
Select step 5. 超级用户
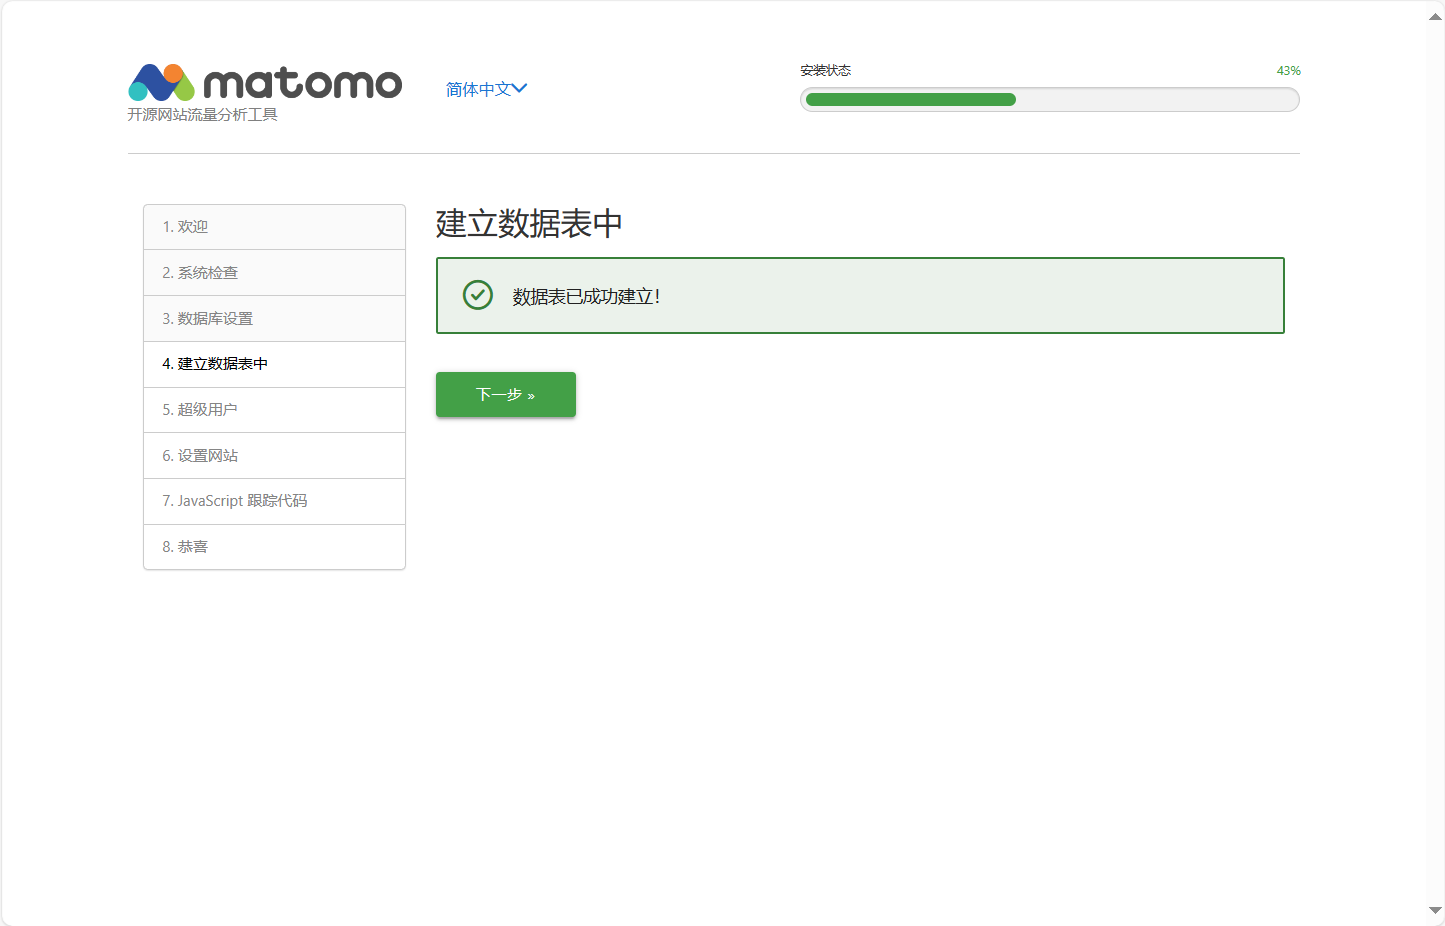point(274,410)
